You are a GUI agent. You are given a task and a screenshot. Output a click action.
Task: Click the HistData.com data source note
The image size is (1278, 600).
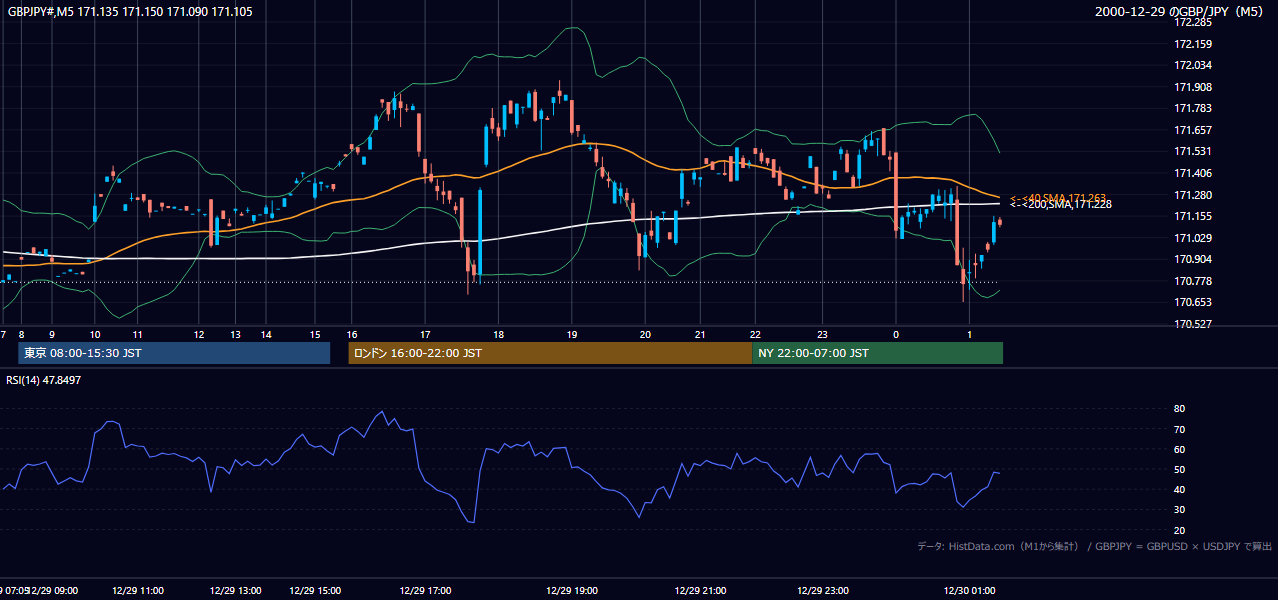1094,547
